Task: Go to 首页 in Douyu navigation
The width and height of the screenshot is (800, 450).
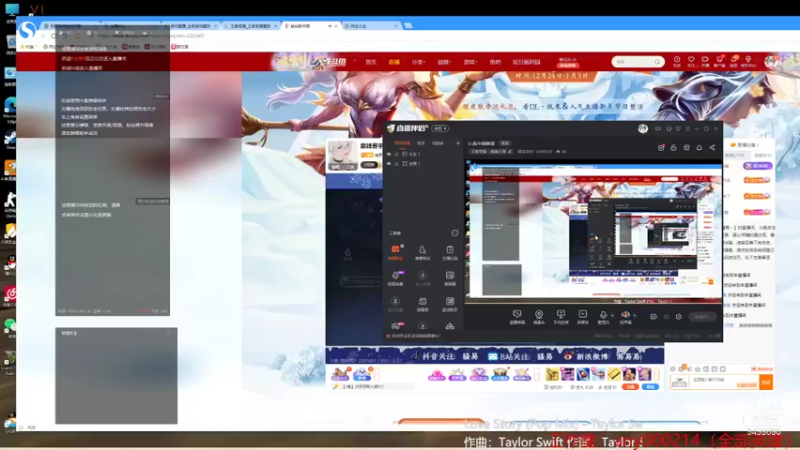Action: [371, 62]
